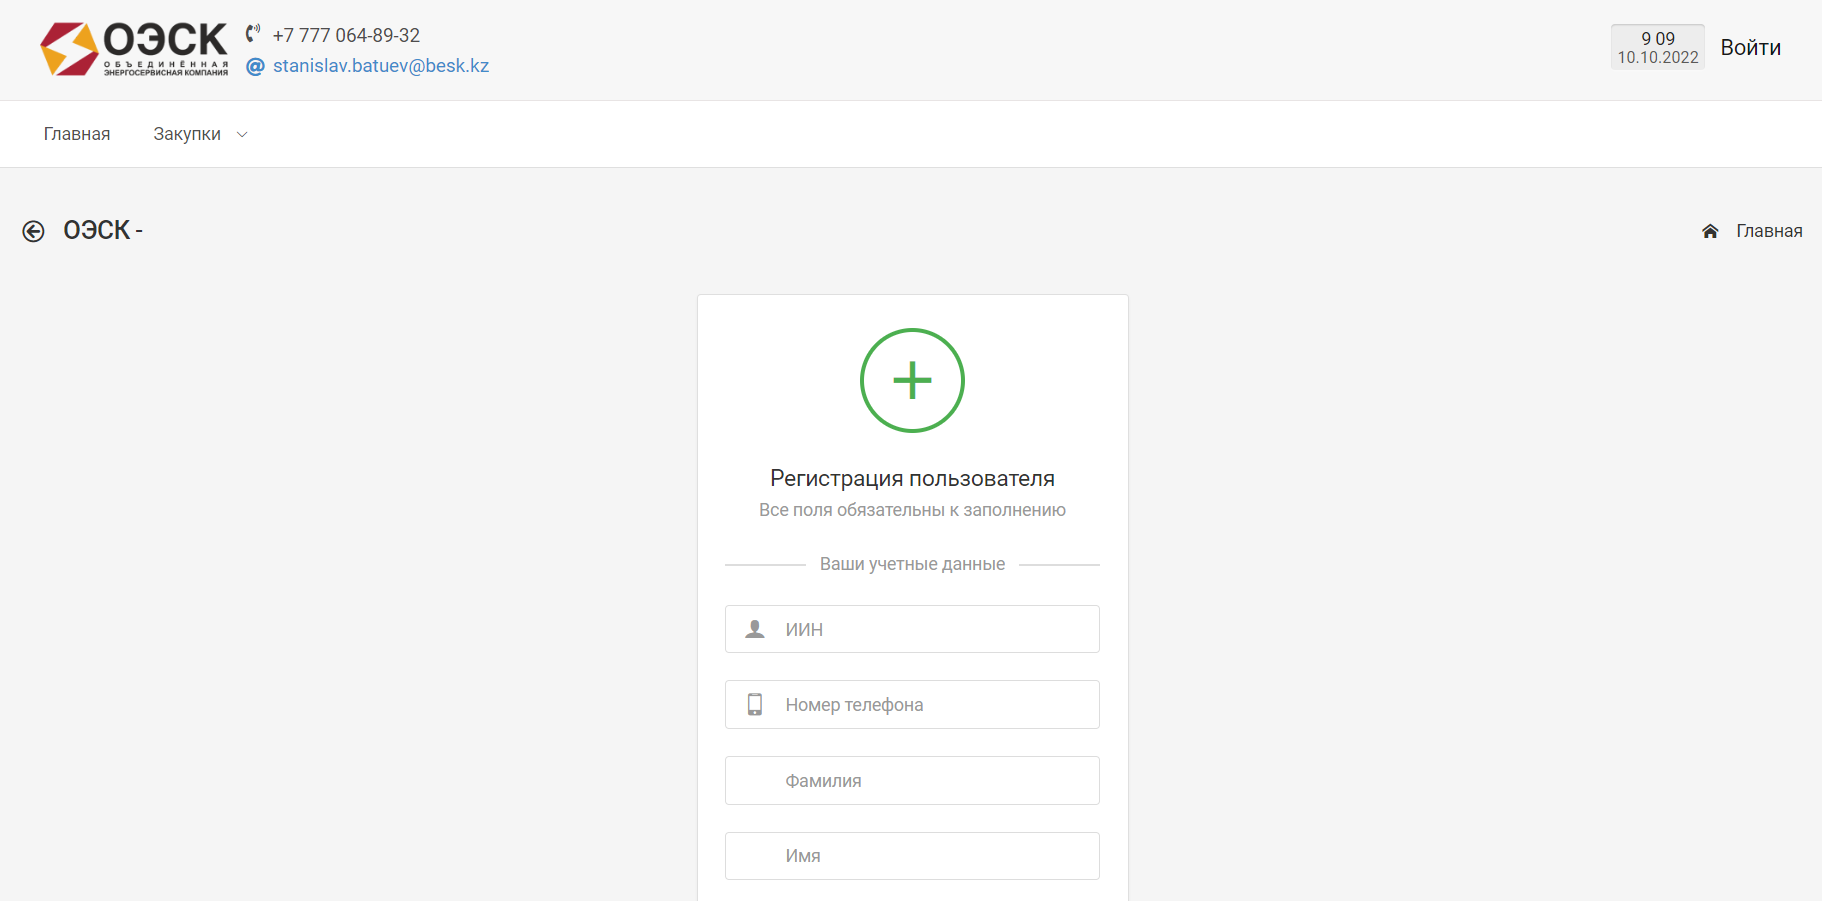
Task: Click the mobile icon in phone field
Action: 755,705
